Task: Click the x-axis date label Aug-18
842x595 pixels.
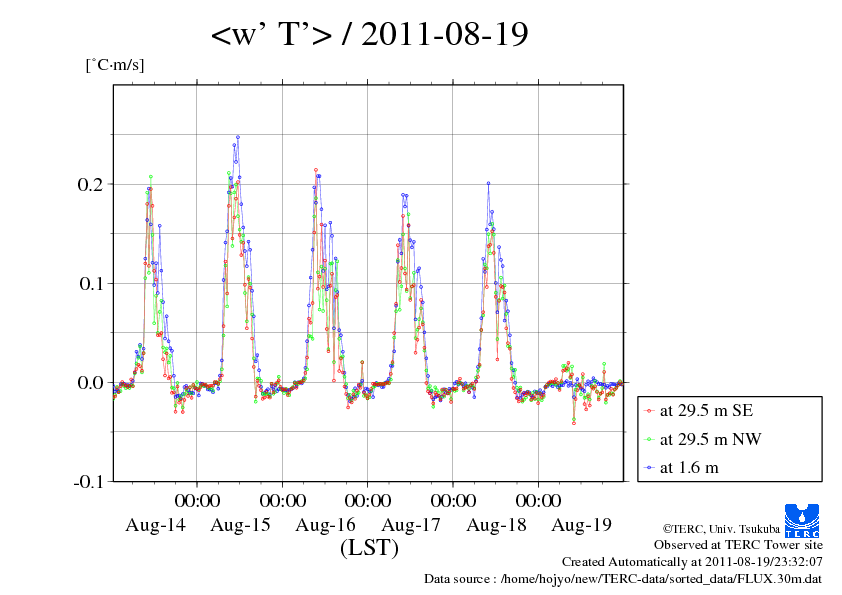Action: coord(496,525)
